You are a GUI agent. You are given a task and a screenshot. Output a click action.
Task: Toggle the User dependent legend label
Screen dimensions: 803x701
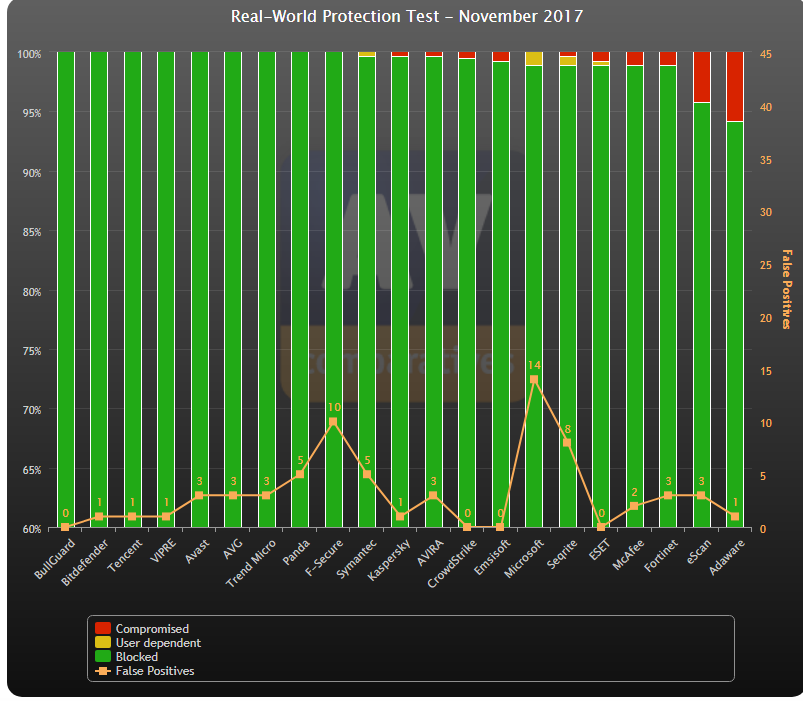158,643
